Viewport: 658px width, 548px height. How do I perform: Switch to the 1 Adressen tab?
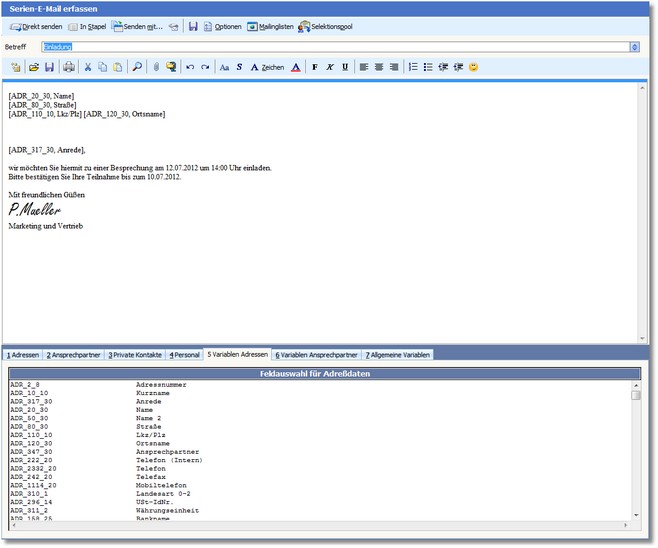(22, 355)
